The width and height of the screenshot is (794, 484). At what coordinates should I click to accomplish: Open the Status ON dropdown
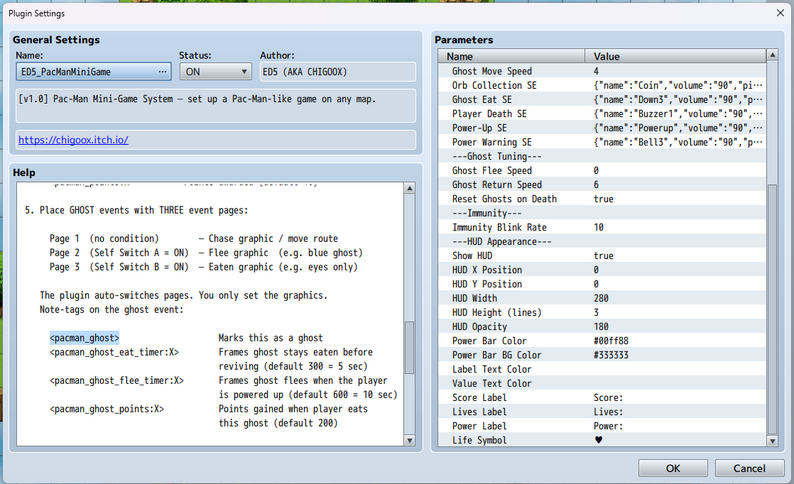215,72
